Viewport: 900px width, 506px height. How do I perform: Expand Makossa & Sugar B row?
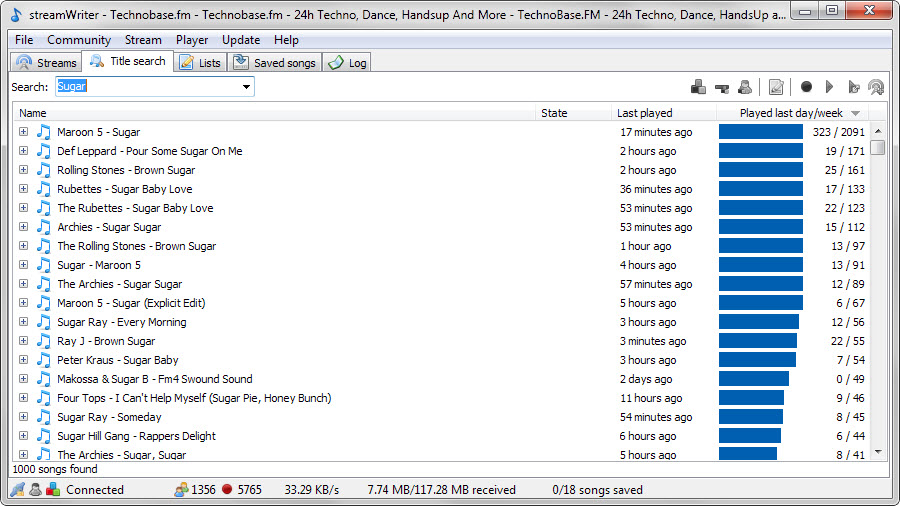(23, 379)
